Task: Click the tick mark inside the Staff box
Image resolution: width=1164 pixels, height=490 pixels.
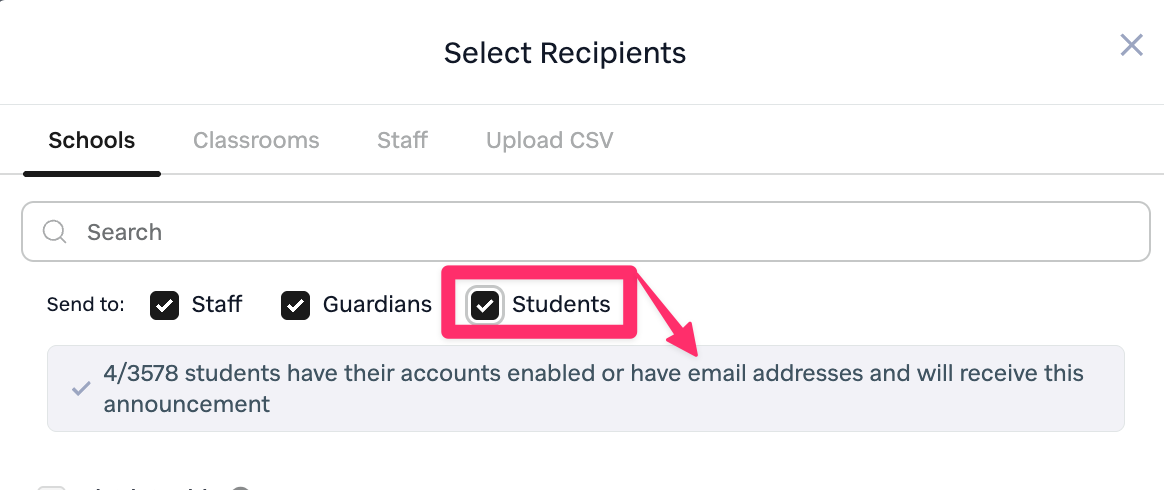Action: point(164,306)
